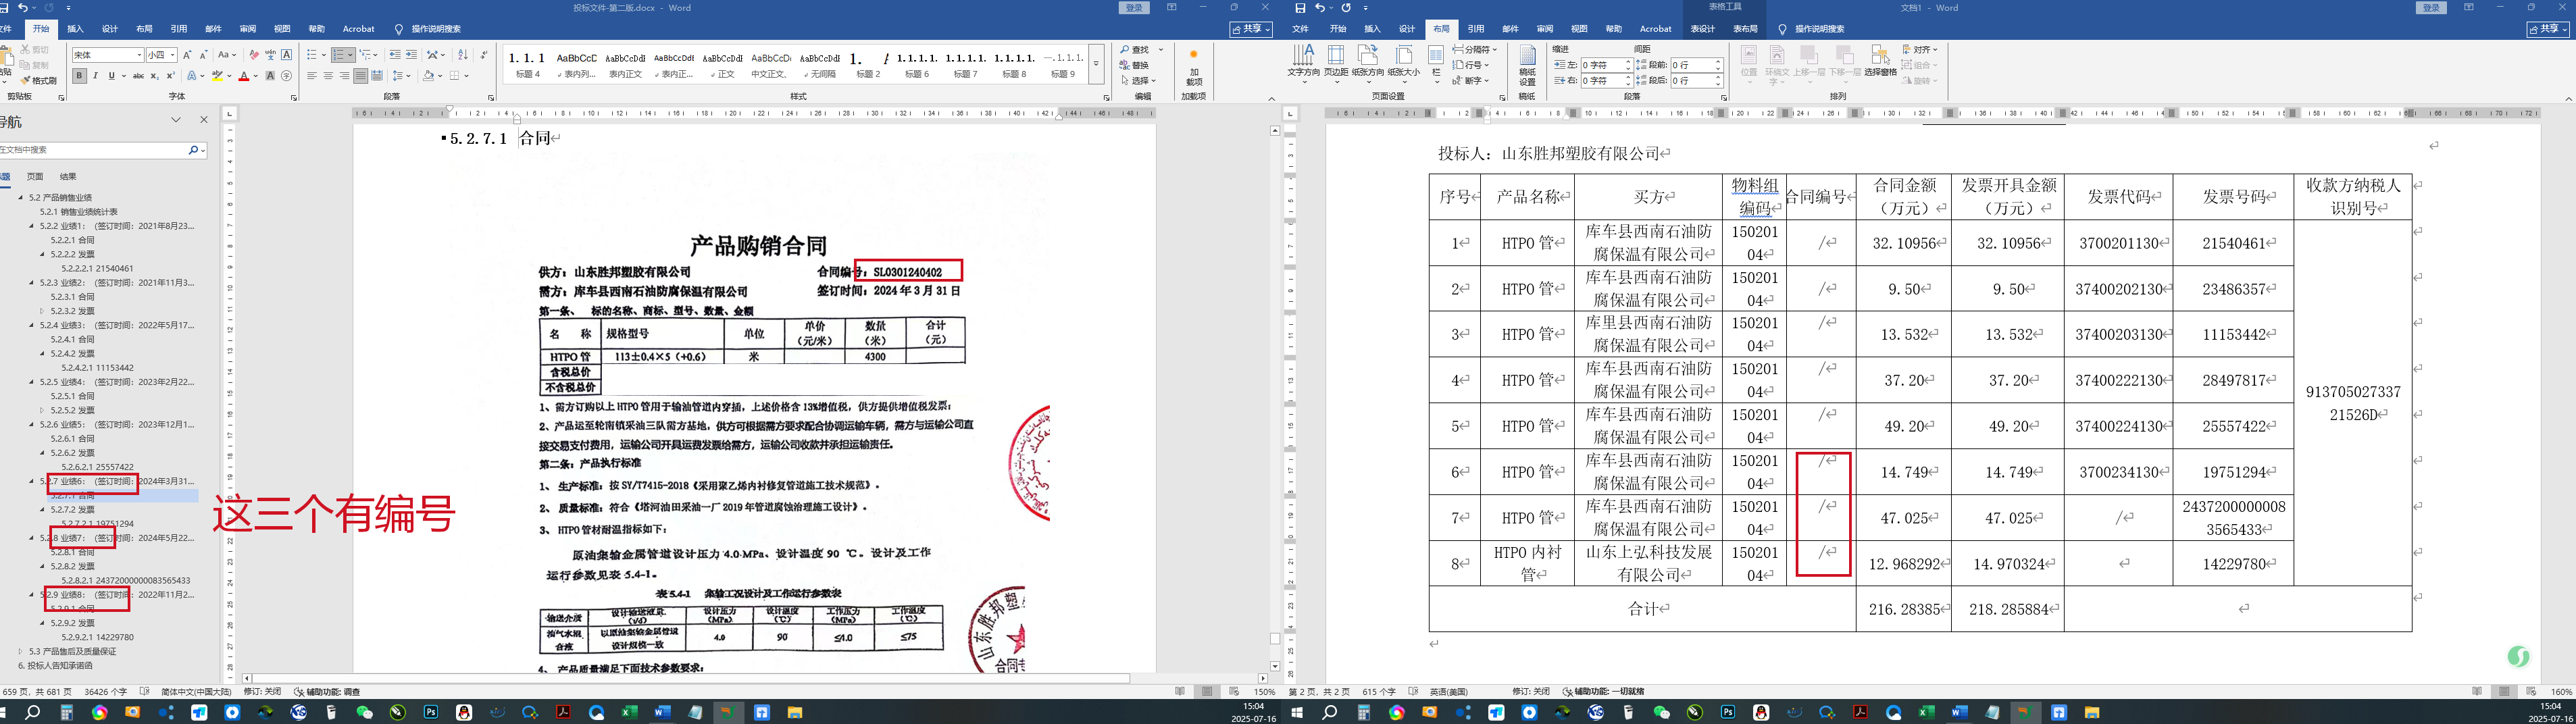Viewport: 2576px width, 724px height.
Task: Center text in left Word window
Action: tap(328, 76)
